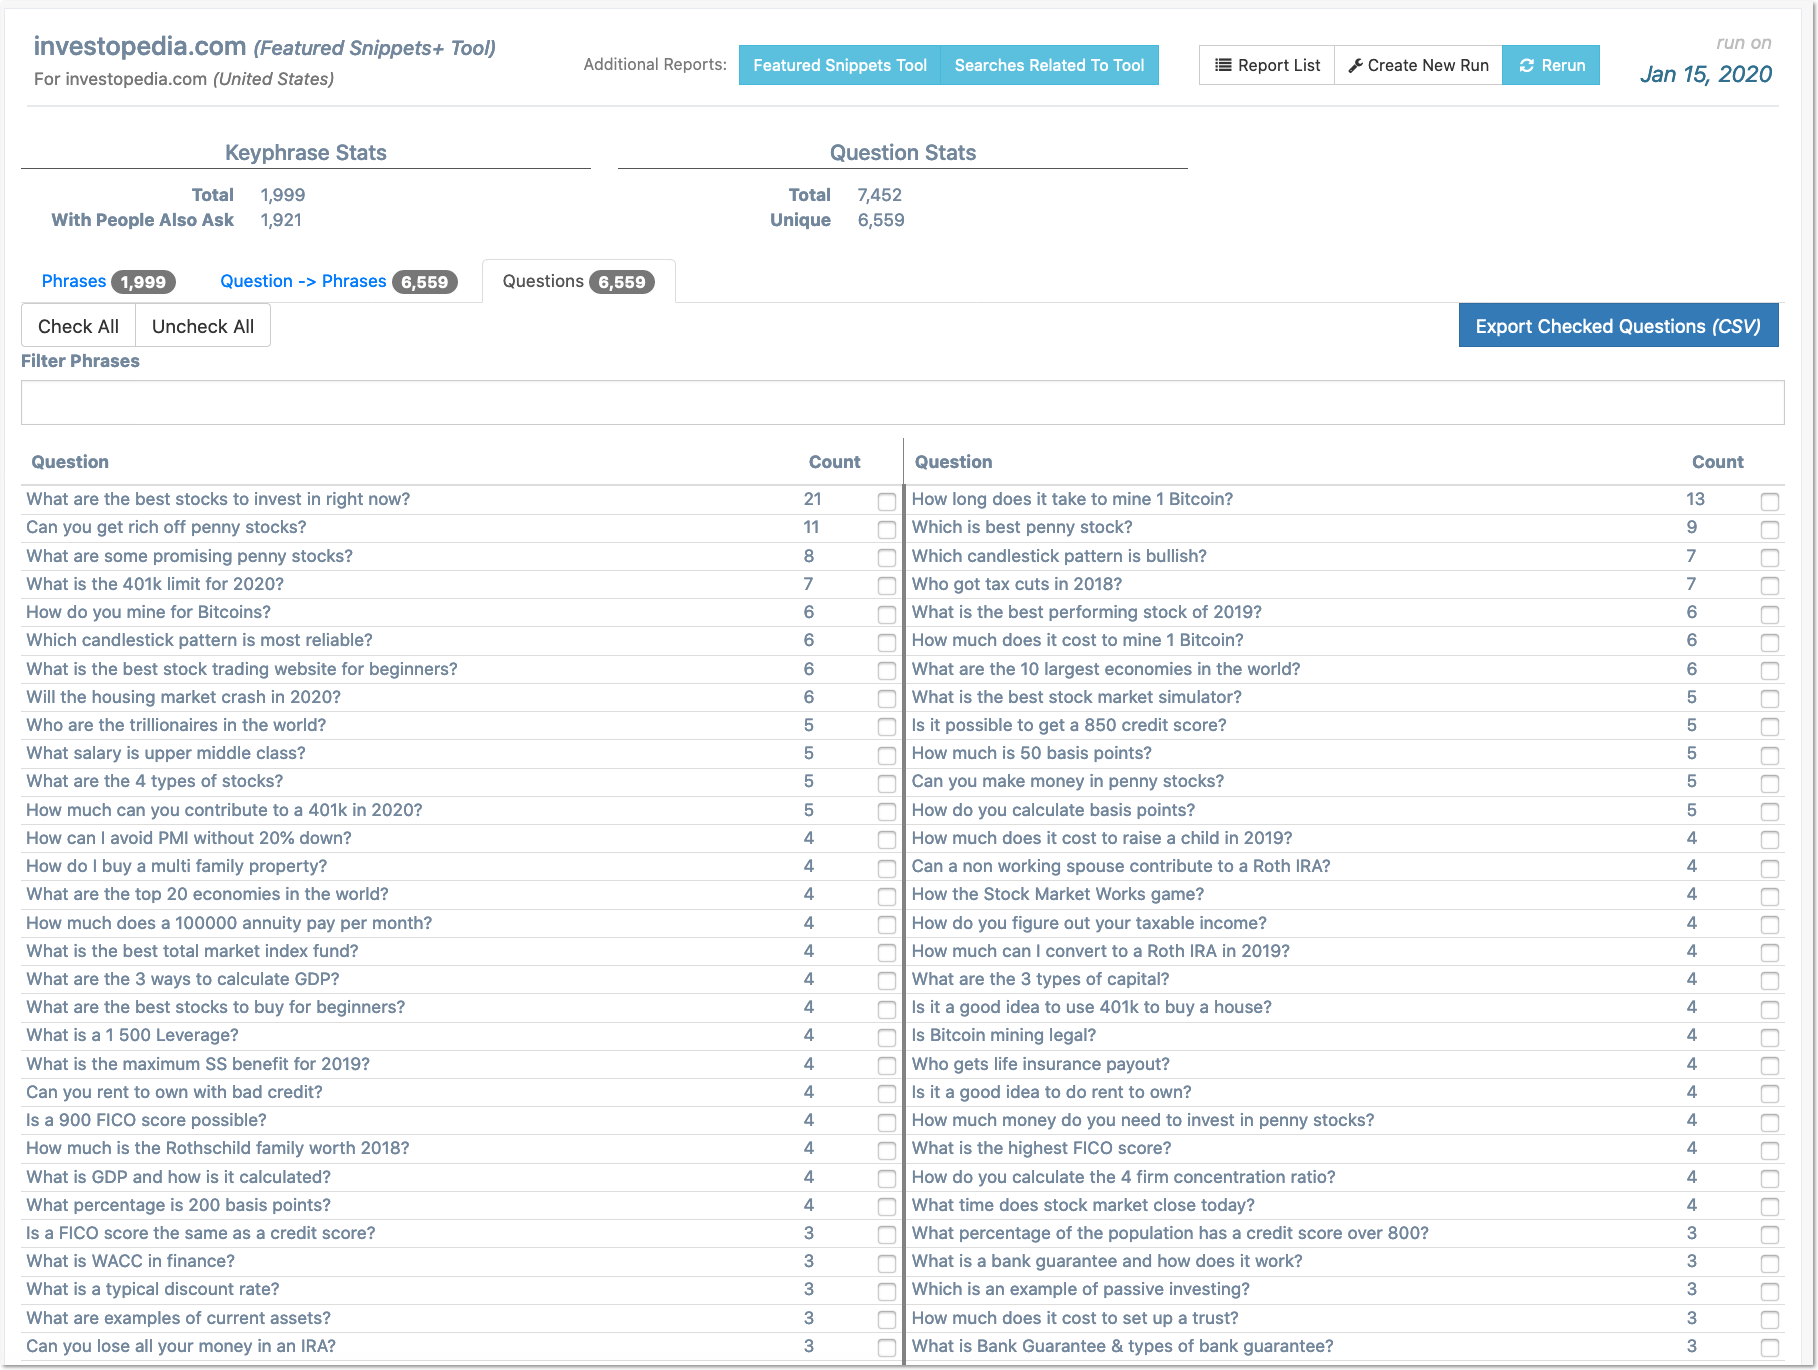1818x1370 pixels.
Task: Click 'What are some promising penny stocks?' text
Action: click(189, 556)
